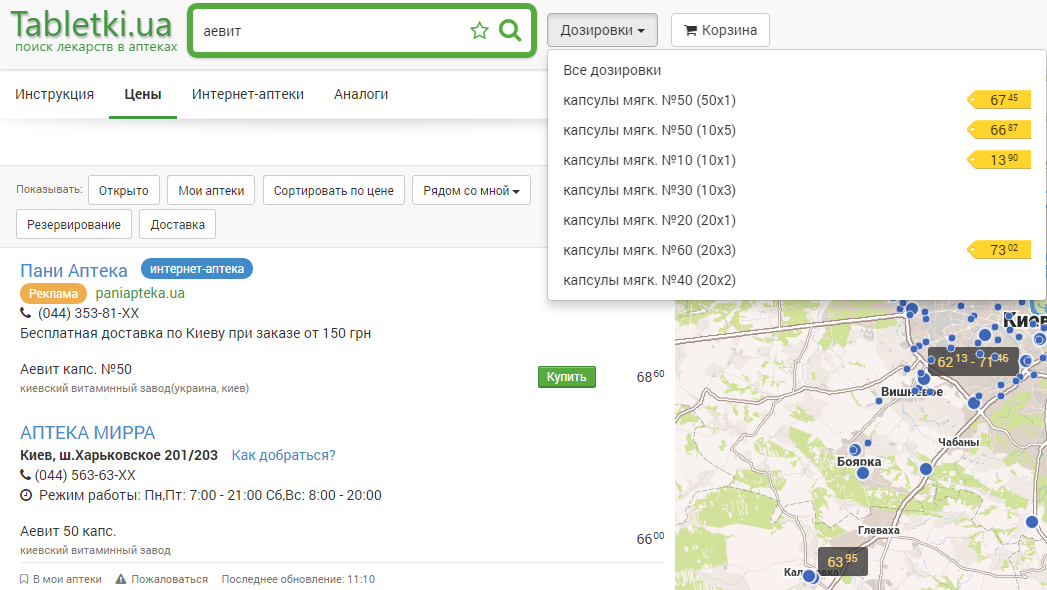Click Пожаловаться report link
This screenshot has width=1047, height=590.
point(162,579)
